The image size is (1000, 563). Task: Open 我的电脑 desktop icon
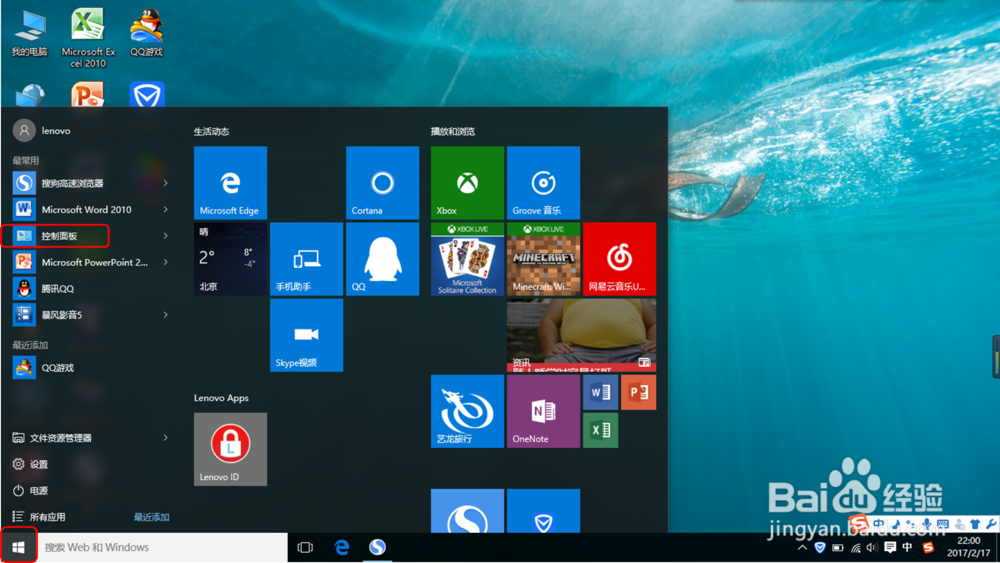(29, 34)
